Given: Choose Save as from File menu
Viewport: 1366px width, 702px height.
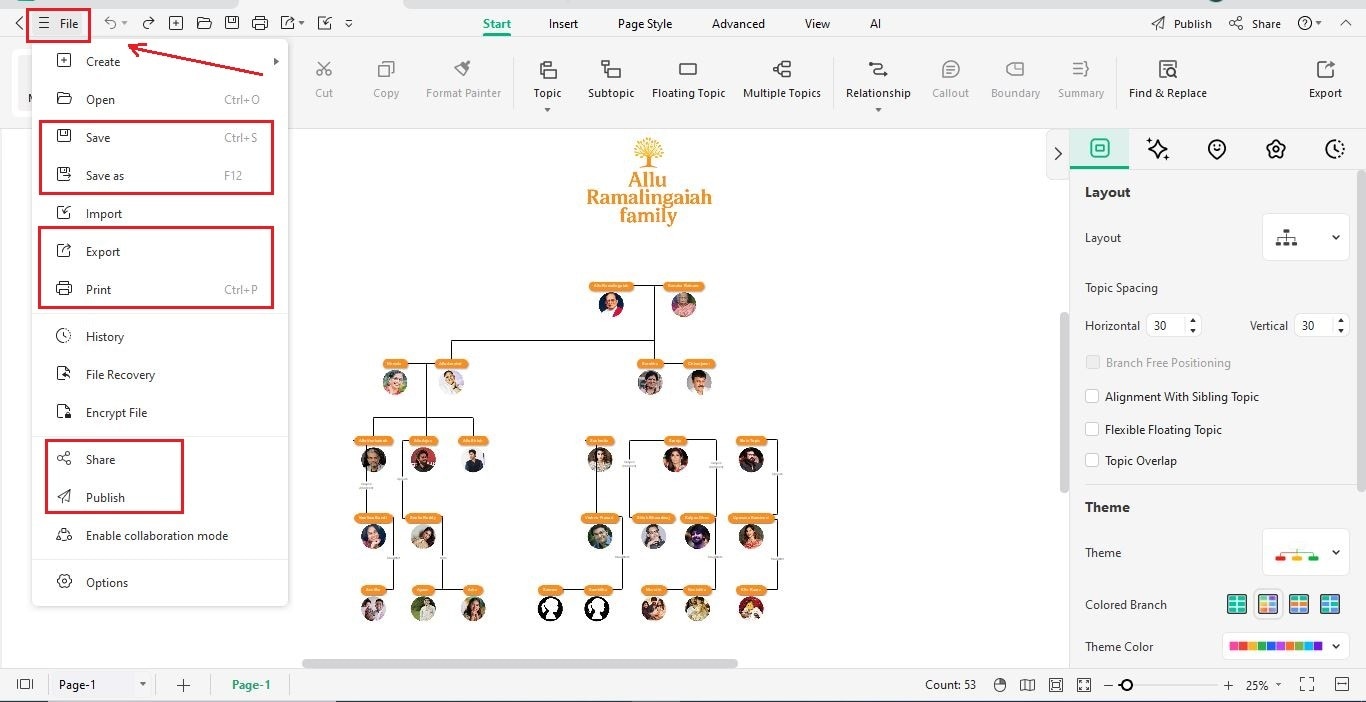Looking at the screenshot, I should pyautogui.click(x=160, y=176).
